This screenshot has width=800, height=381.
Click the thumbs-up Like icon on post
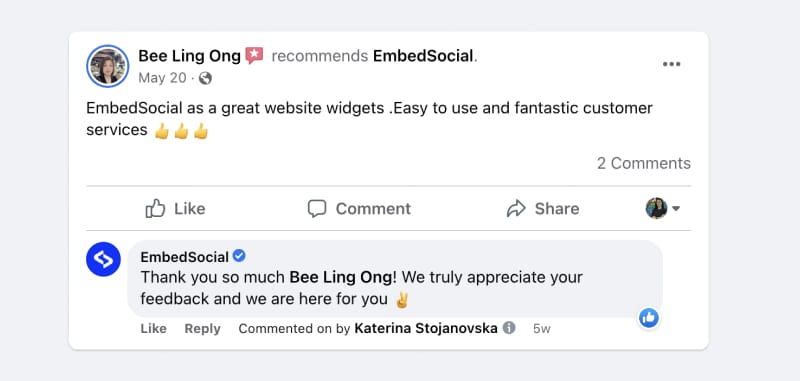(155, 209)
